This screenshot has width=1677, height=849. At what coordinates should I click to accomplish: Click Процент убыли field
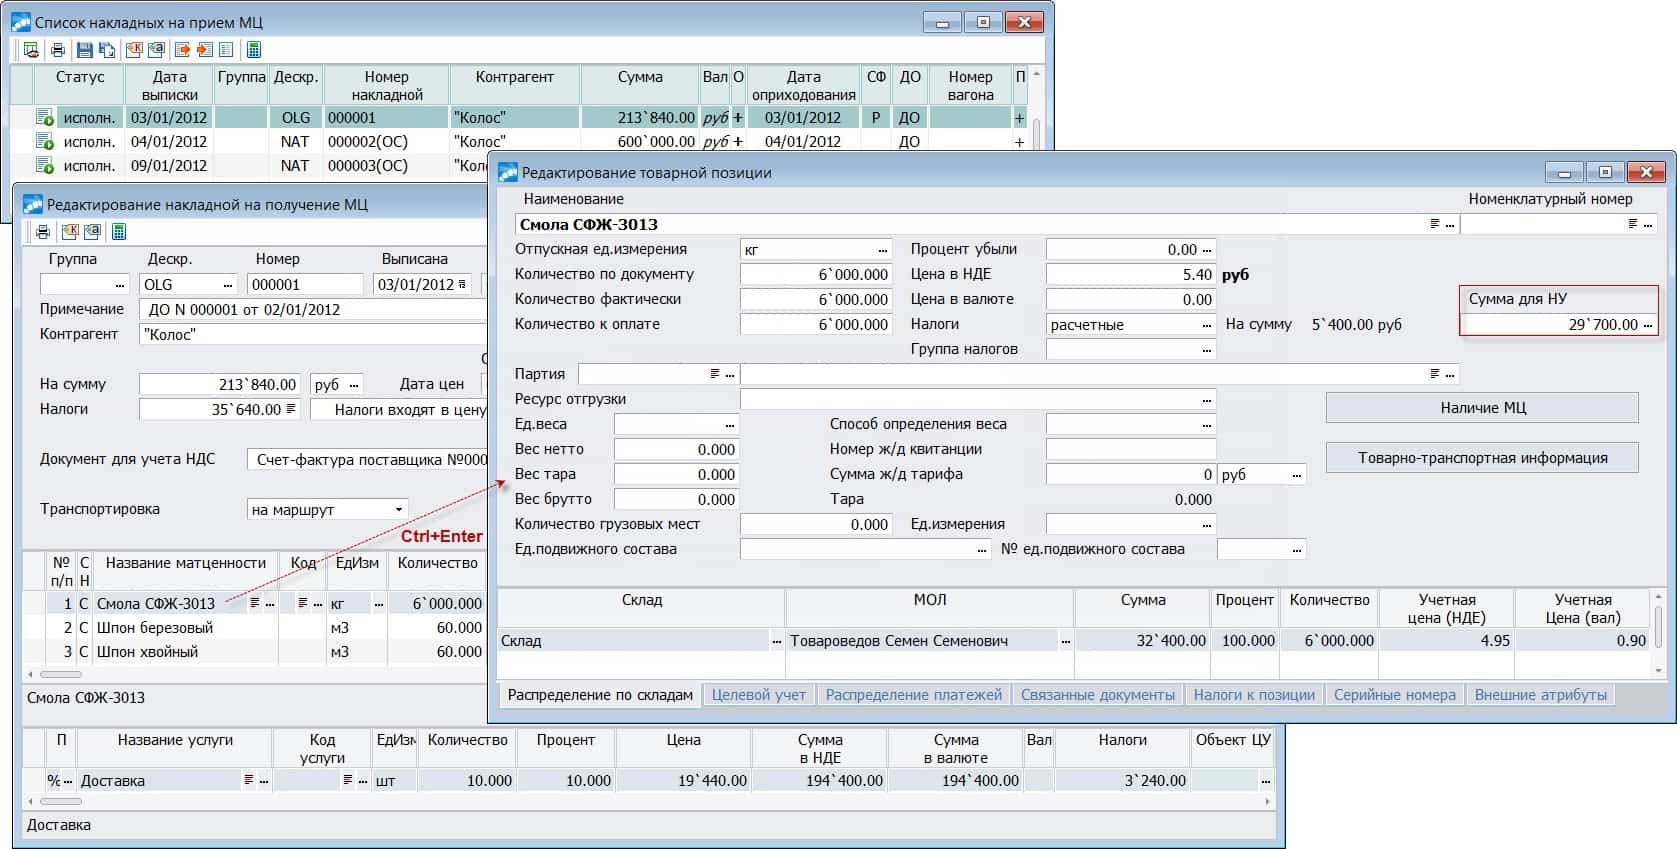click(x=1131, y=250)
